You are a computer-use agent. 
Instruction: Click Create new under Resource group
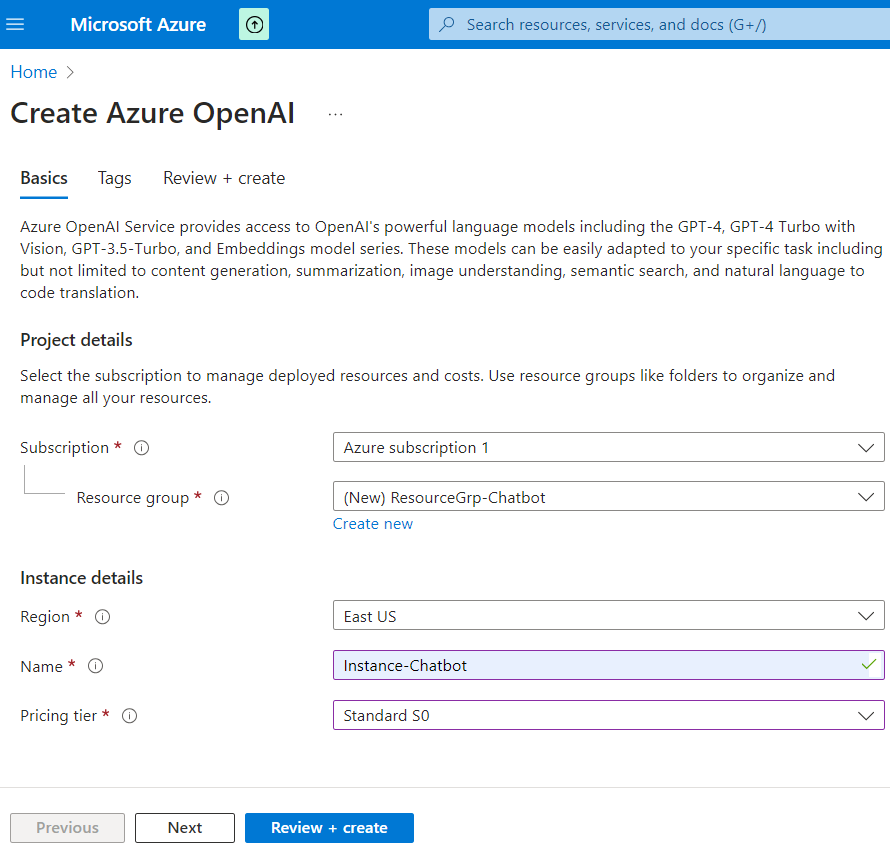tap(372, 523)
